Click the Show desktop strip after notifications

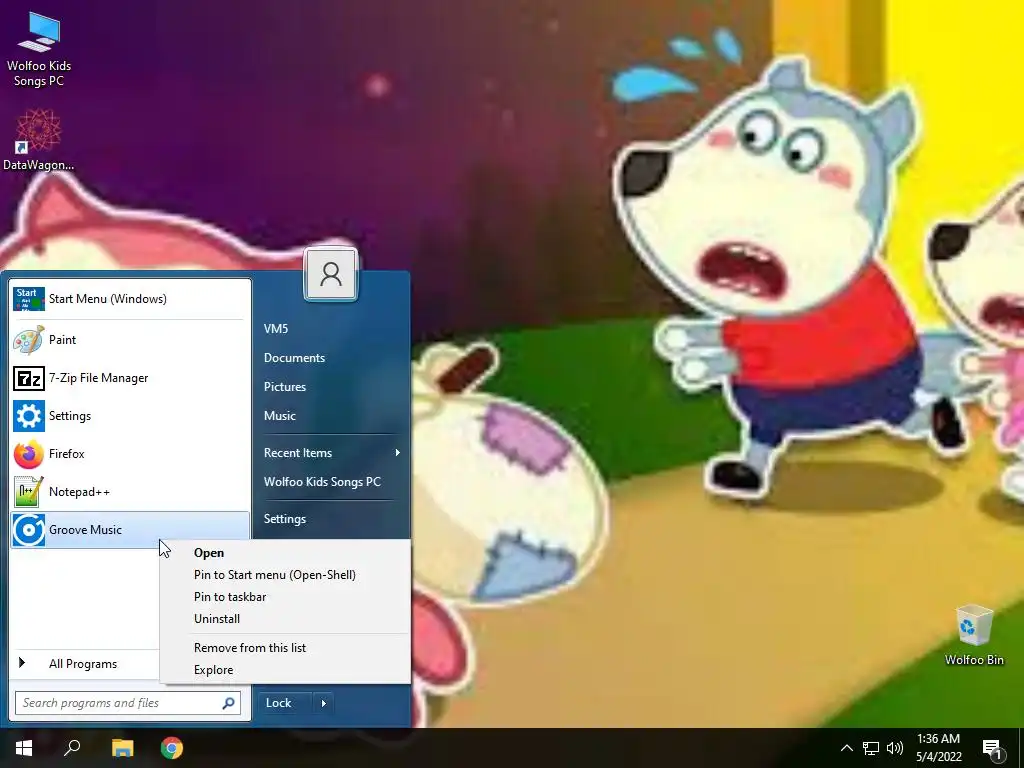click(x=1021, y=748)
